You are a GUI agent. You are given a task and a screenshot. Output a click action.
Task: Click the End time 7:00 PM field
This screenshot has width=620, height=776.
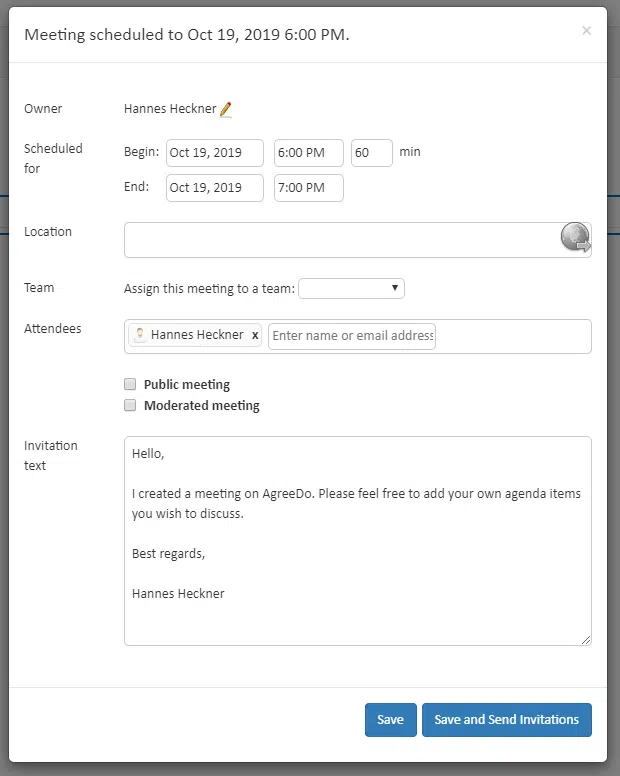tap(309, 188)
